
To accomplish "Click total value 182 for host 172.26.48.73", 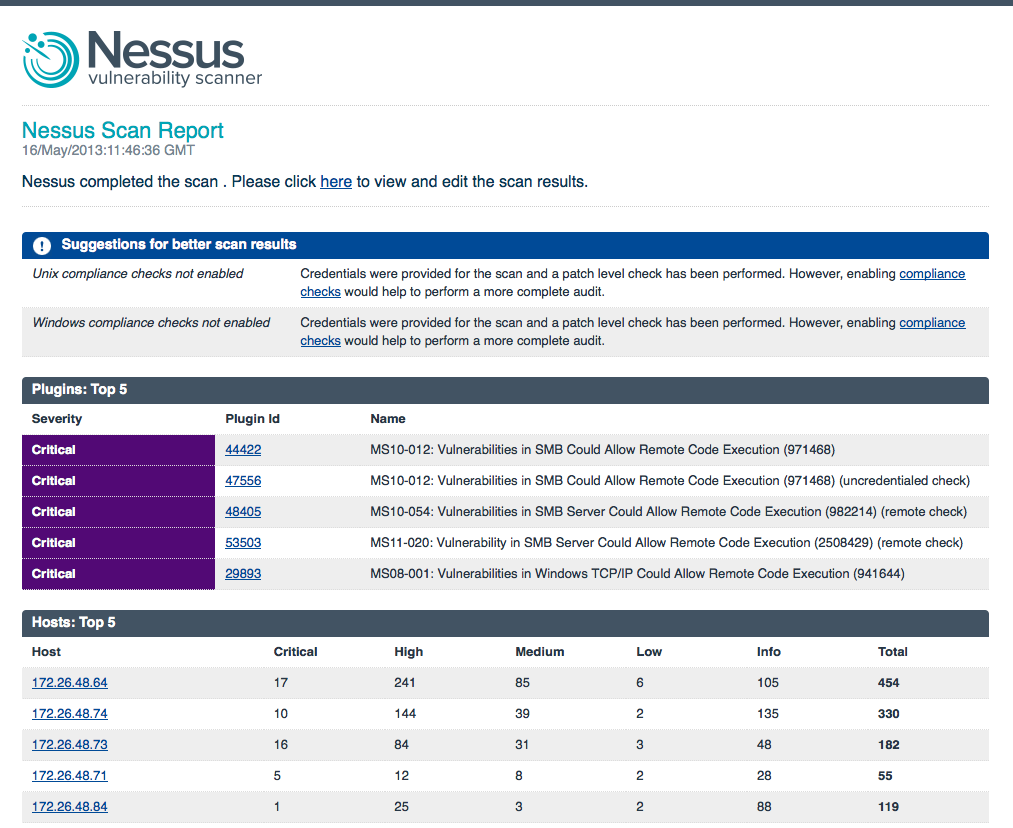I will (888, 745).
